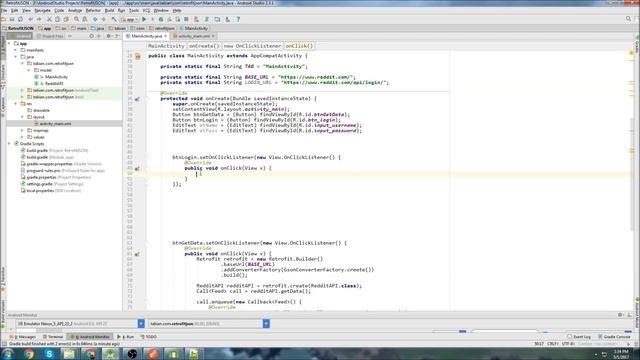
Task: Click the onCreate override gutter icon
Action: [137, 99]
